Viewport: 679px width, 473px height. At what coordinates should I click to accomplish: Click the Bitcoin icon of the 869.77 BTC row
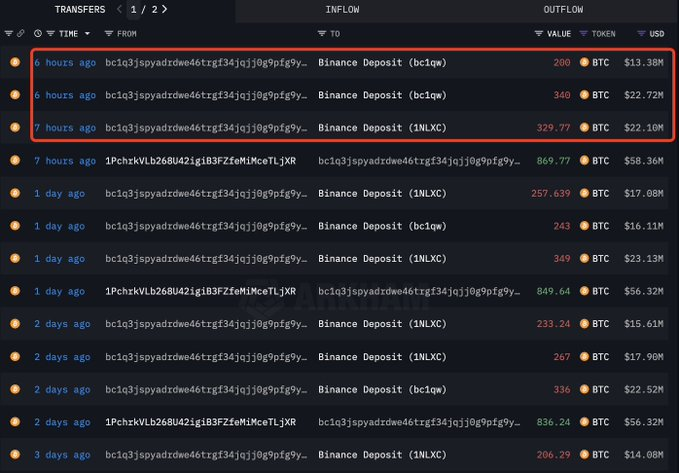click(15, 161)
